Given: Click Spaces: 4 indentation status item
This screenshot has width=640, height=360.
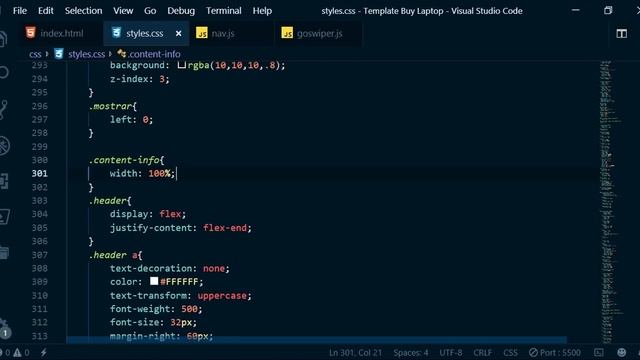Looking at the screenshot, I should point(411,353).
